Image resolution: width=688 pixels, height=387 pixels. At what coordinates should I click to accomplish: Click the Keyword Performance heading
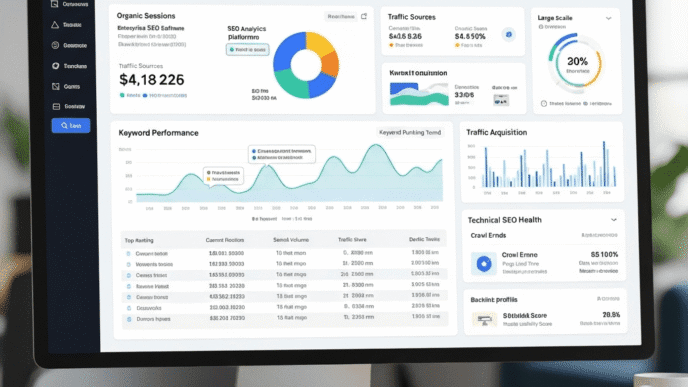tap(158, 133)
